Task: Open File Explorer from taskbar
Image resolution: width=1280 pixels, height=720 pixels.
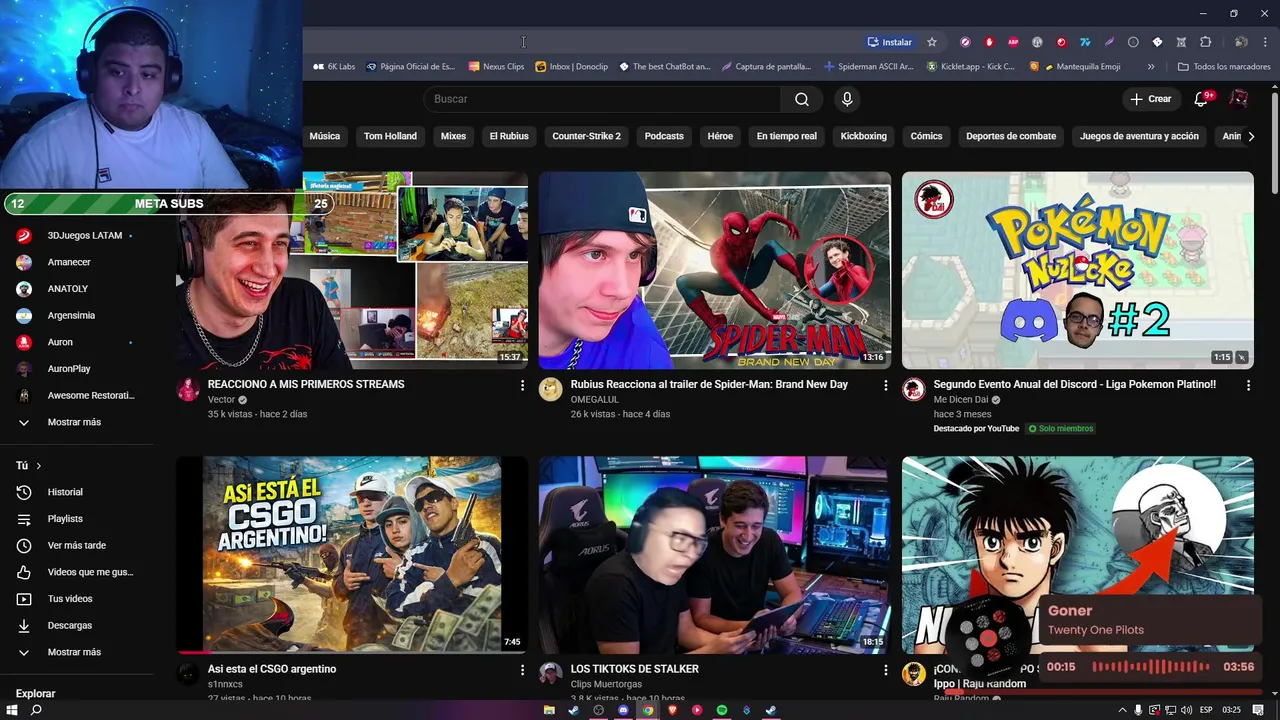Action: tap(549, 710)
